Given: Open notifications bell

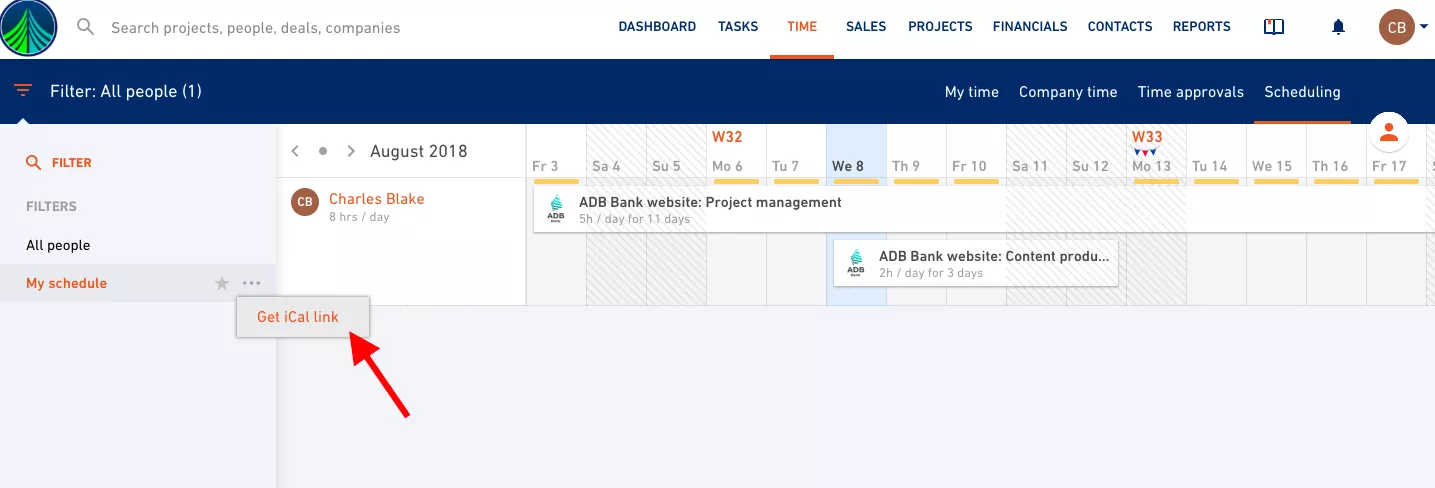Looking at the screenshot, I should [1339, 27].
